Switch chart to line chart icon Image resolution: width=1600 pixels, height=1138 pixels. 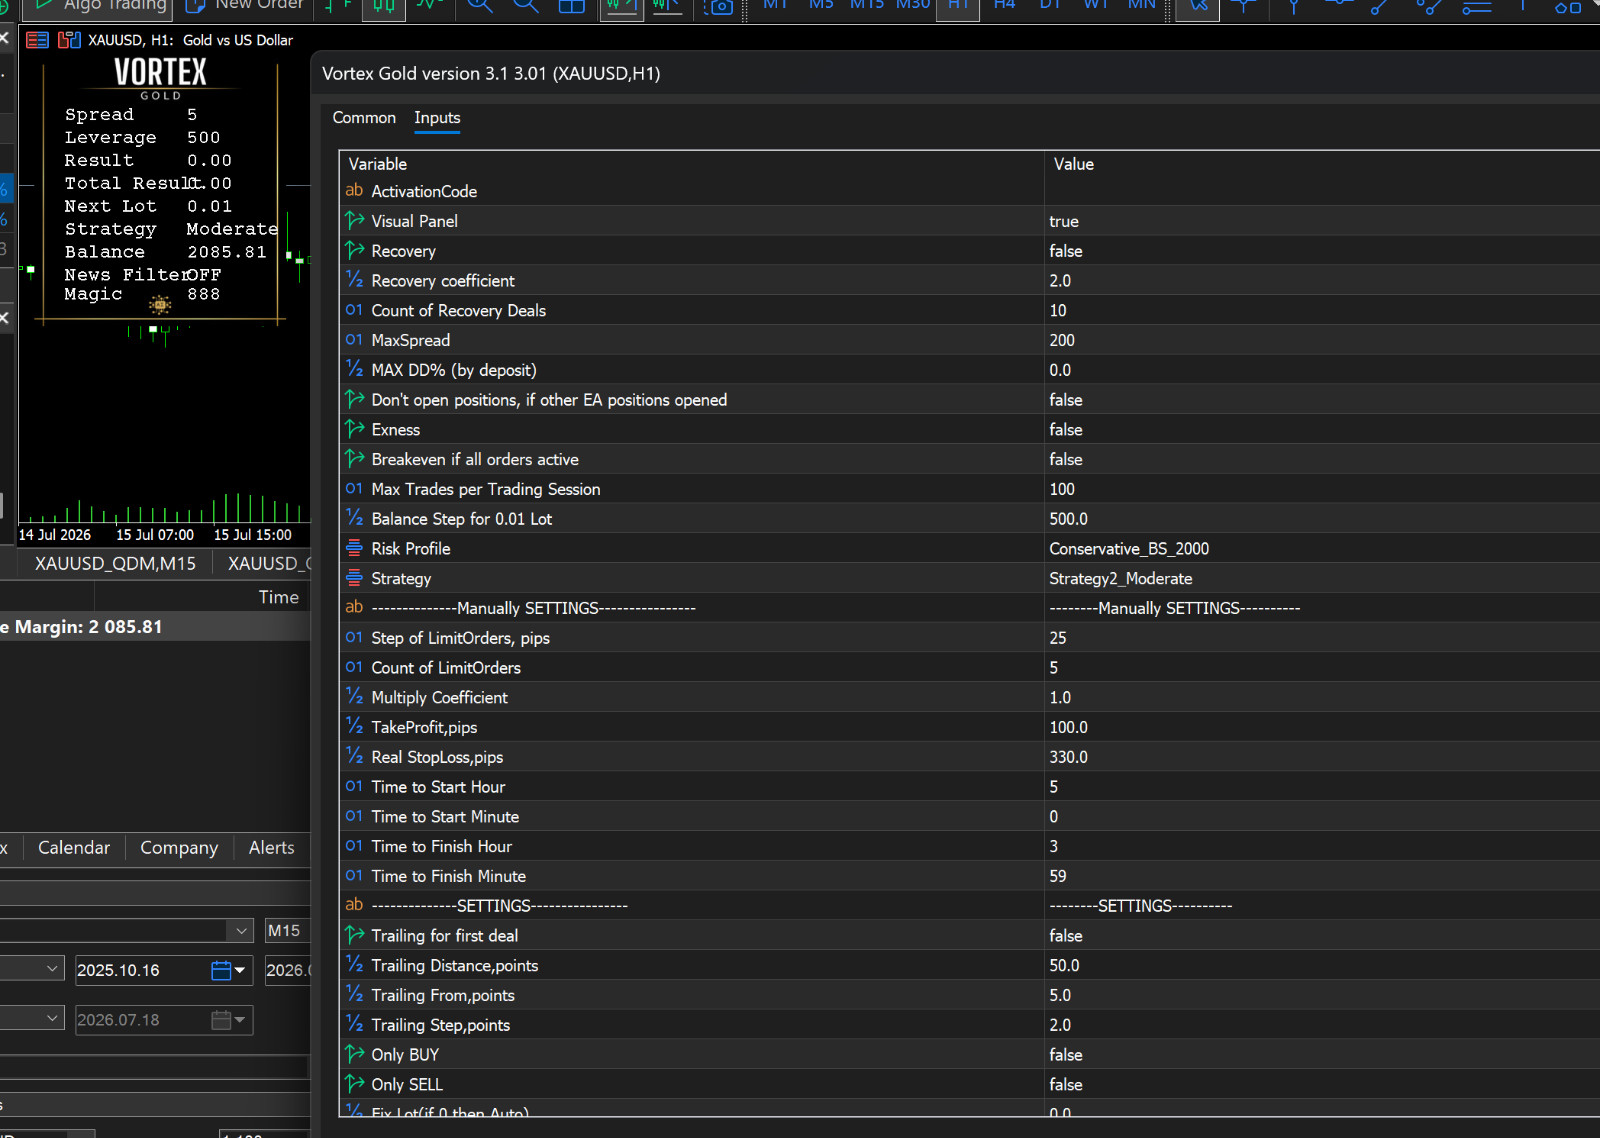click(431, 6)
